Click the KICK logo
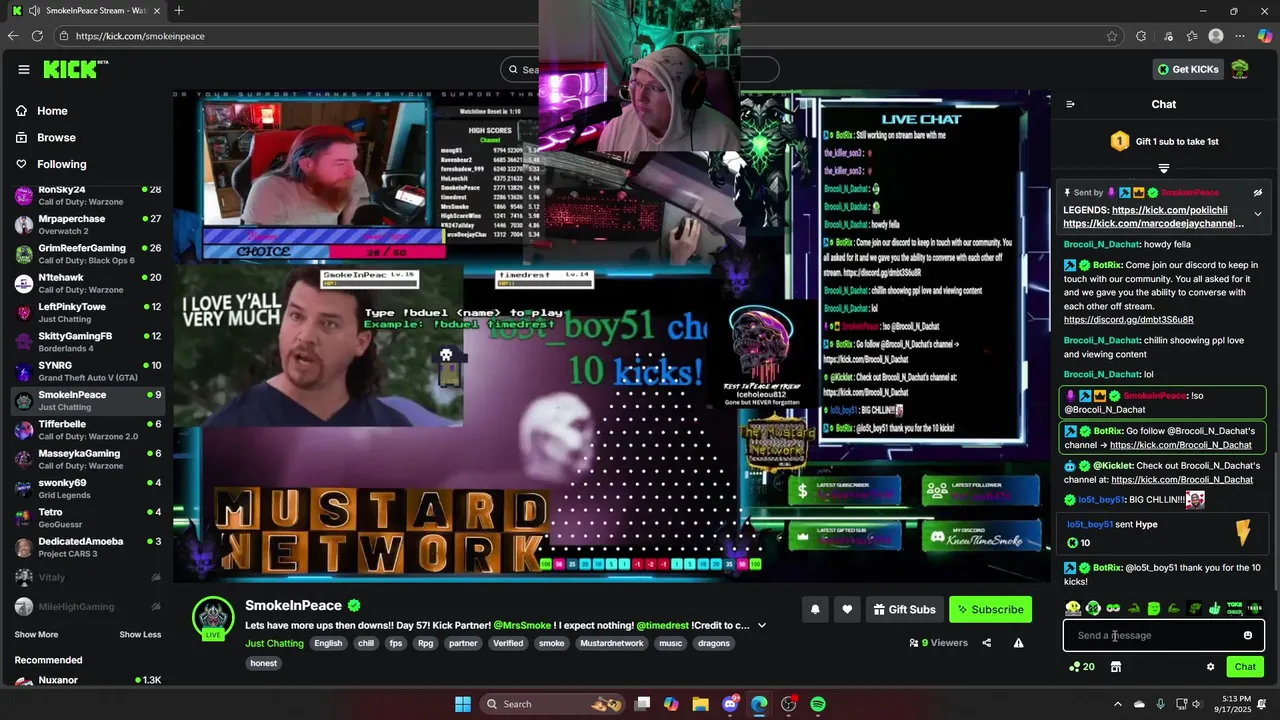Viewport: 1280px width, 720px height. coord(75,69)
